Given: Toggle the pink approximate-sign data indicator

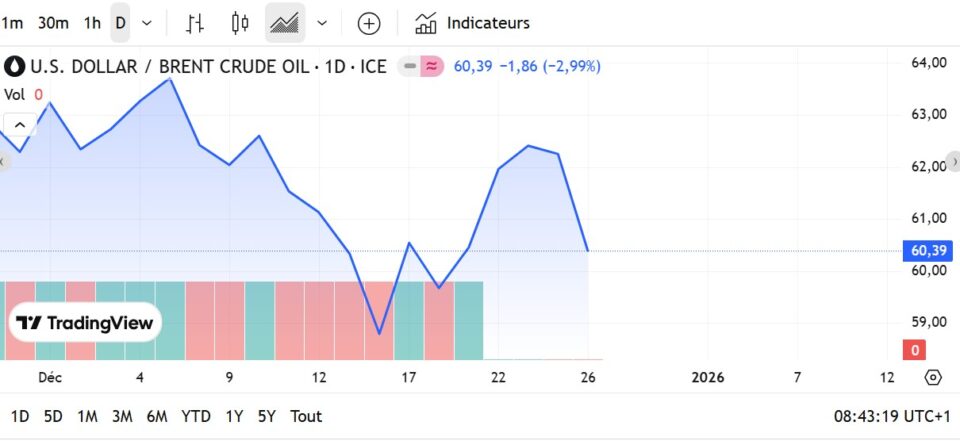Looking at the screenshot, I should [432, 67].
